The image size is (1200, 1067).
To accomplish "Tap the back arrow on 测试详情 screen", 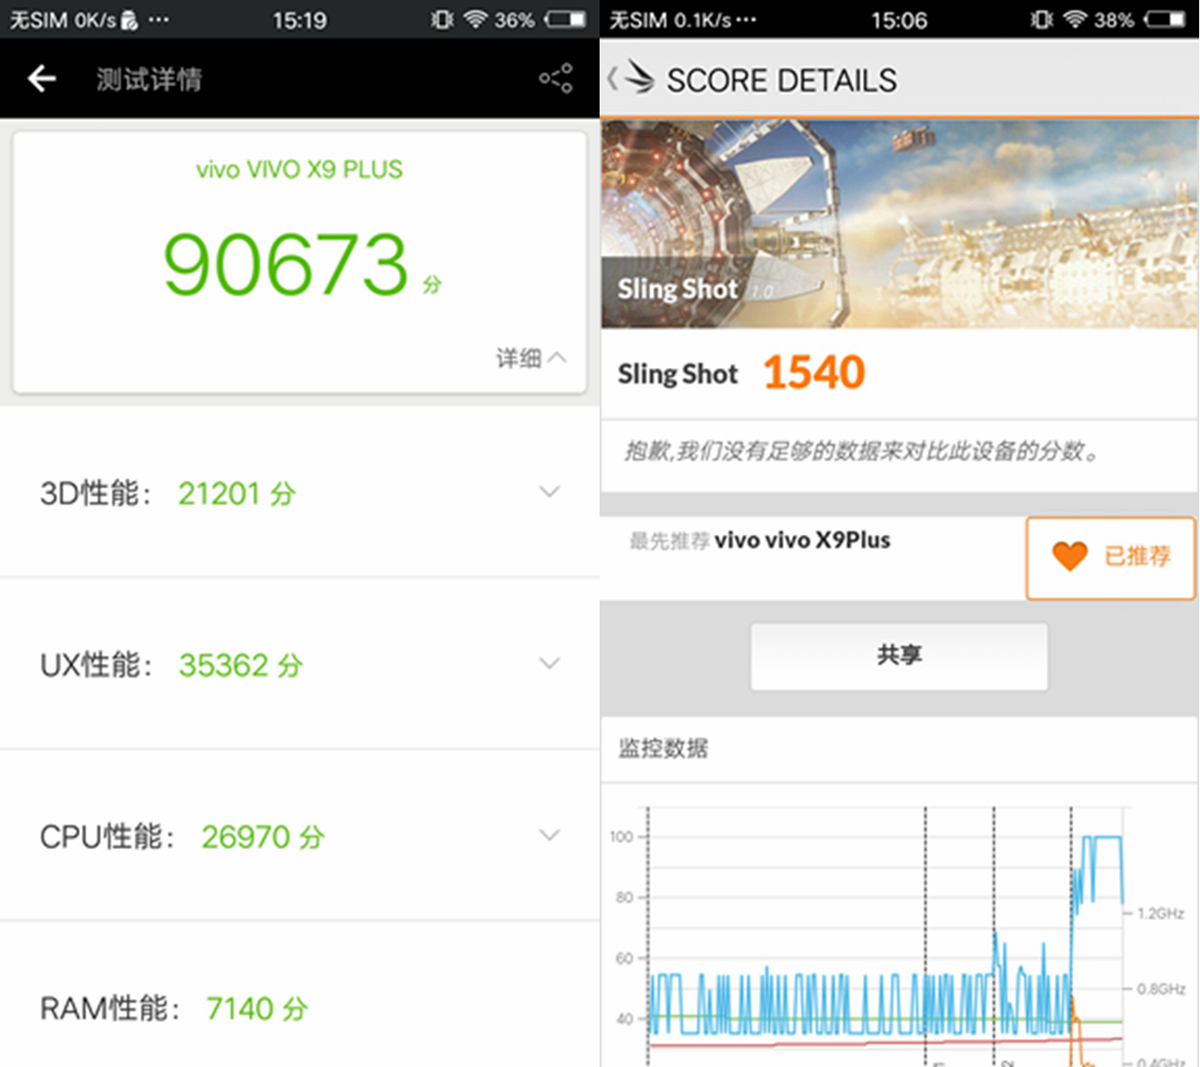I will (40, 78).
